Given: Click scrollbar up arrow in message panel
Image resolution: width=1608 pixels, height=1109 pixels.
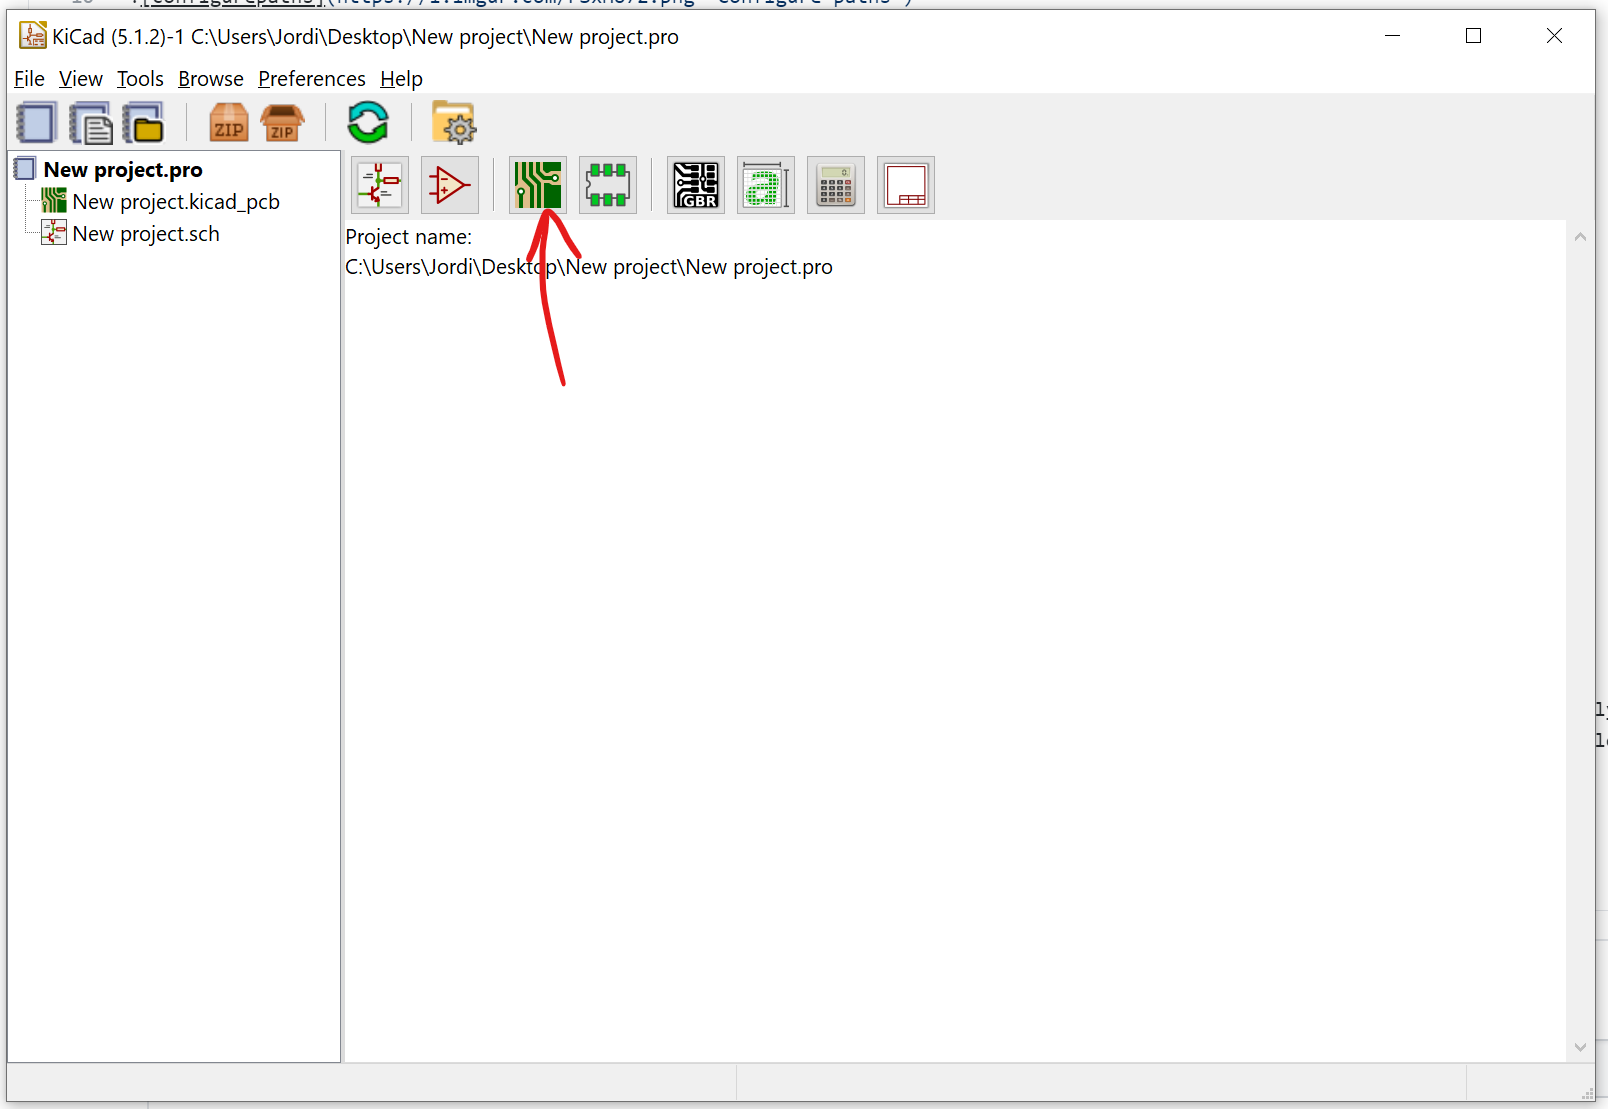Looking at the screenshot, I should pyautogui.click(x=1580, y=237).
